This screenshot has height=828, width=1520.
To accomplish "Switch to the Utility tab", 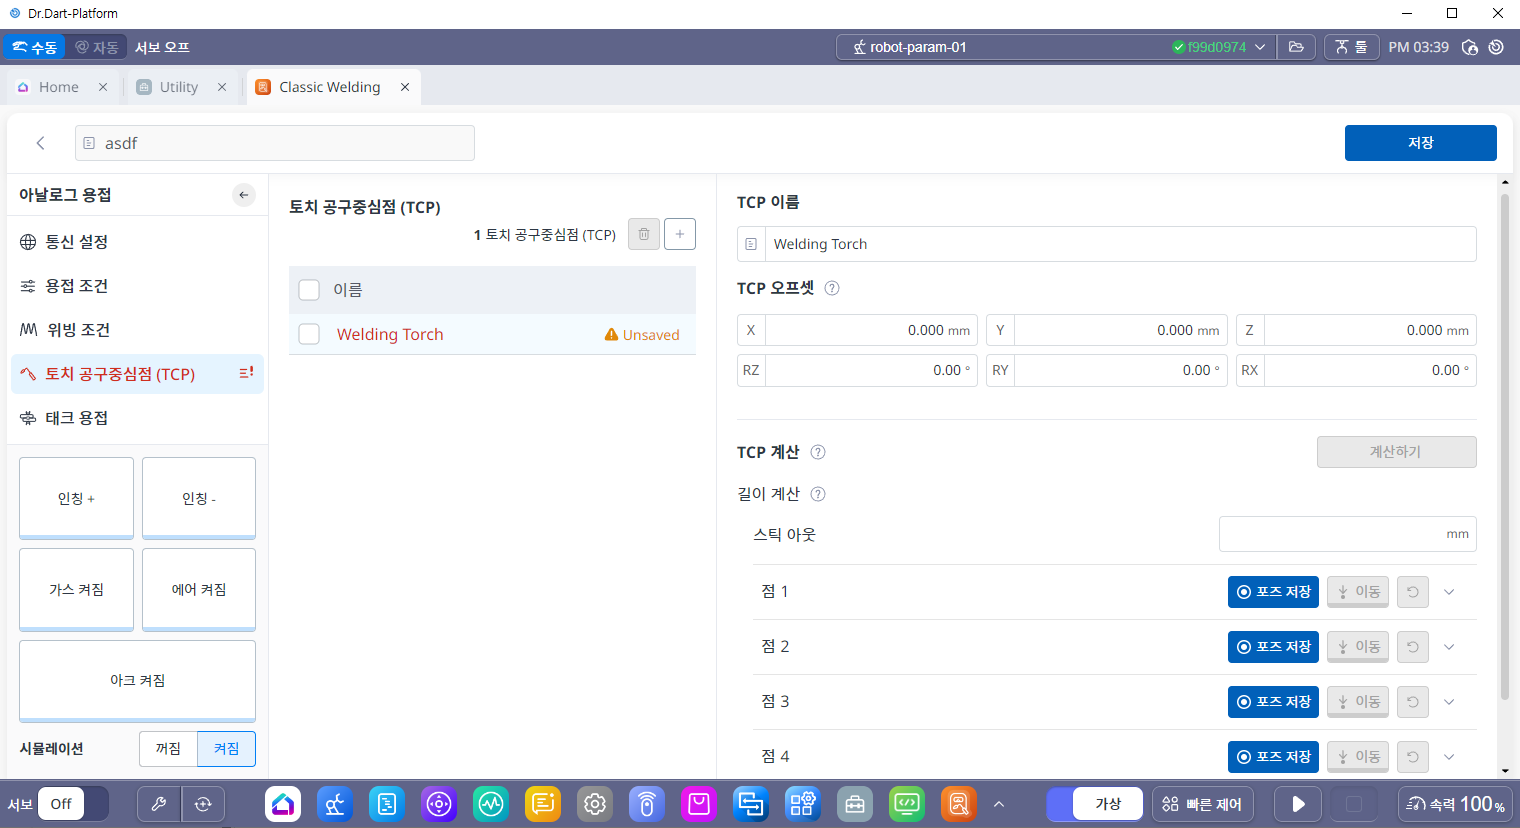I will point(178,87).
